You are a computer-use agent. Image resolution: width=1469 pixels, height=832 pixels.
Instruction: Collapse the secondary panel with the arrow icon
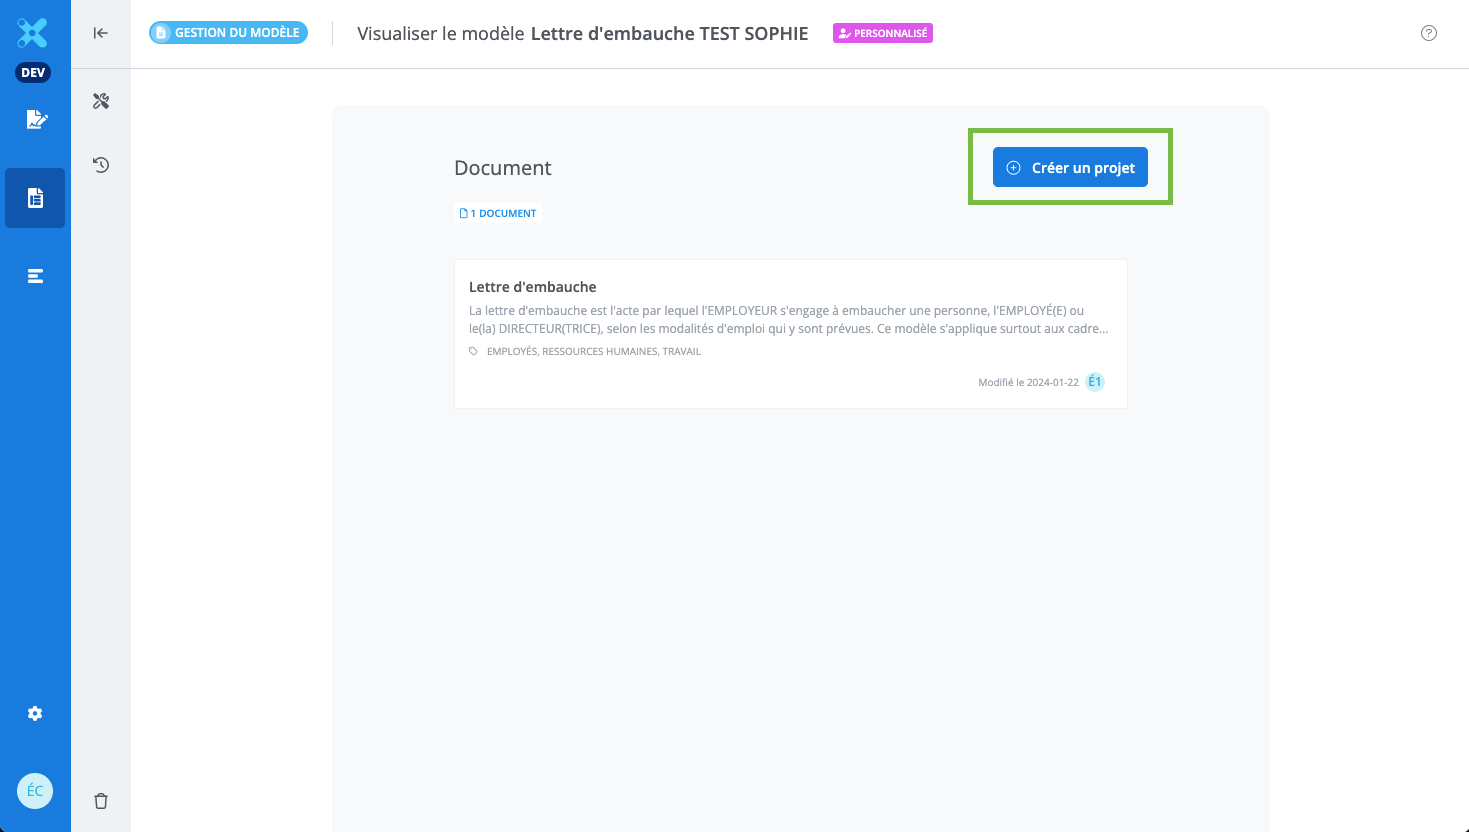101,33
